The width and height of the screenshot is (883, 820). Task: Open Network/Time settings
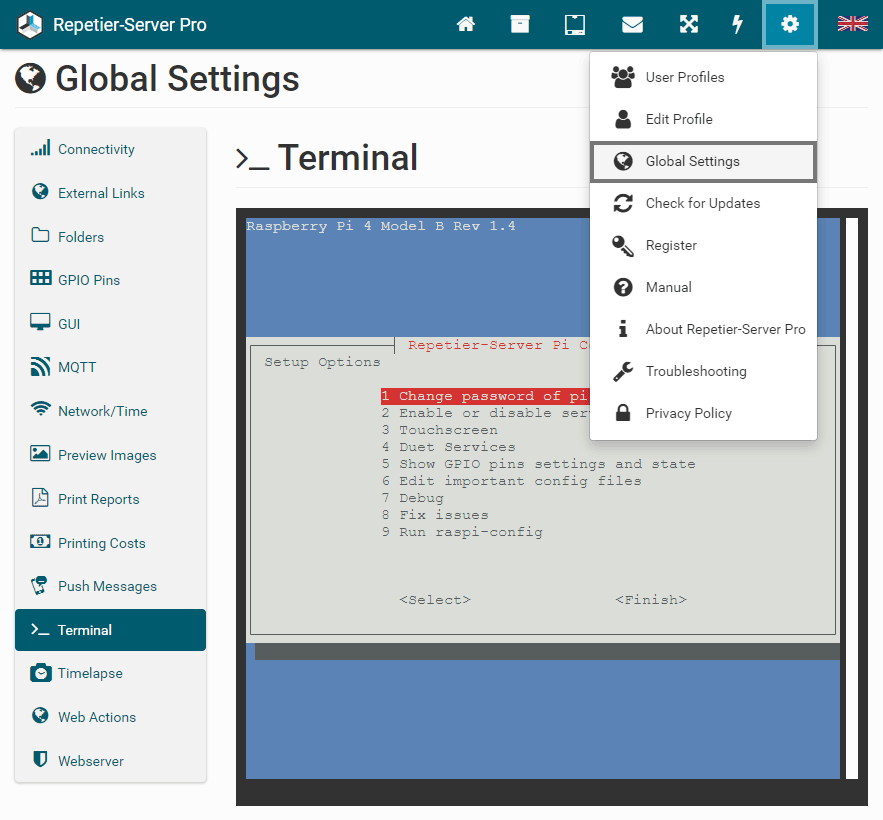[110, 411]
